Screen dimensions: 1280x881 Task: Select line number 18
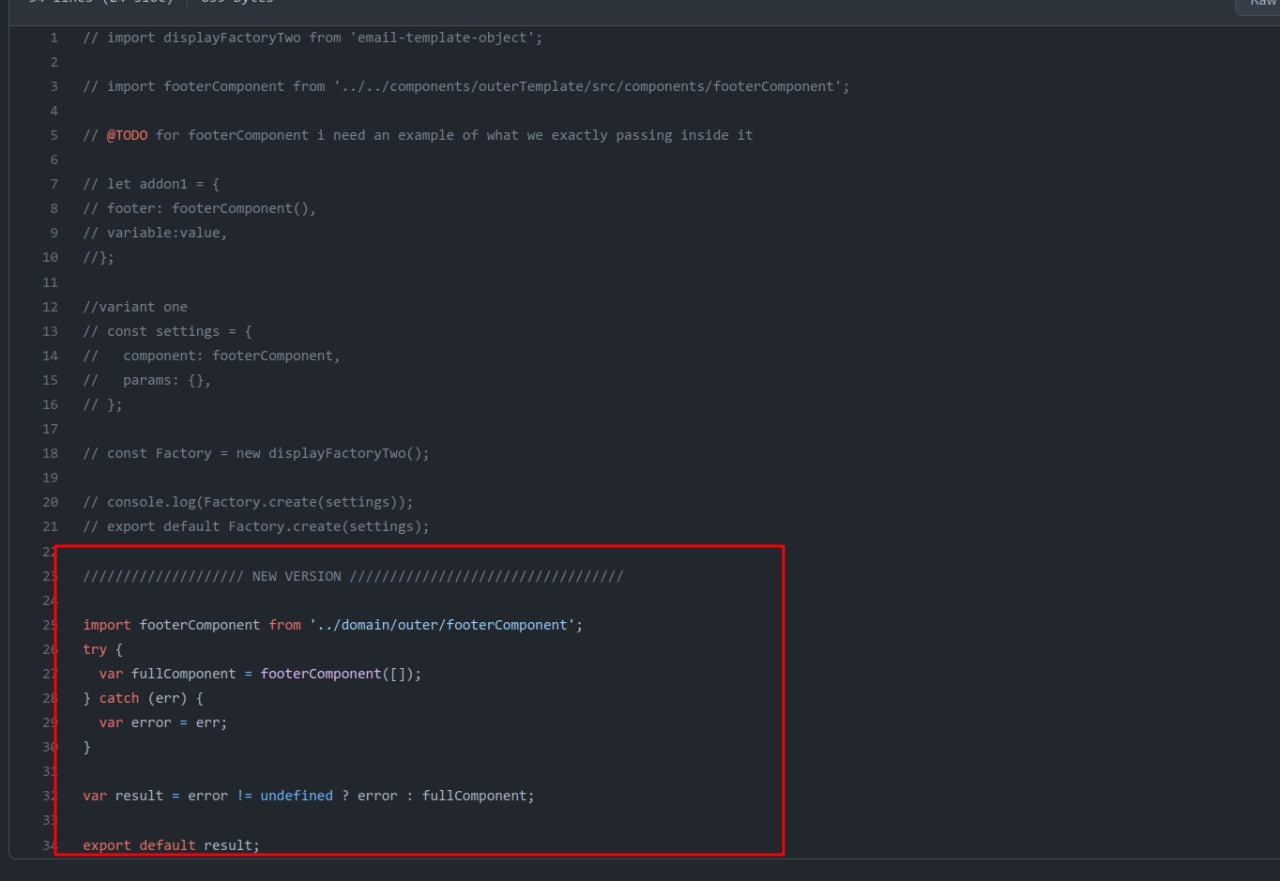pyautogui.click(x=49, y=452)
